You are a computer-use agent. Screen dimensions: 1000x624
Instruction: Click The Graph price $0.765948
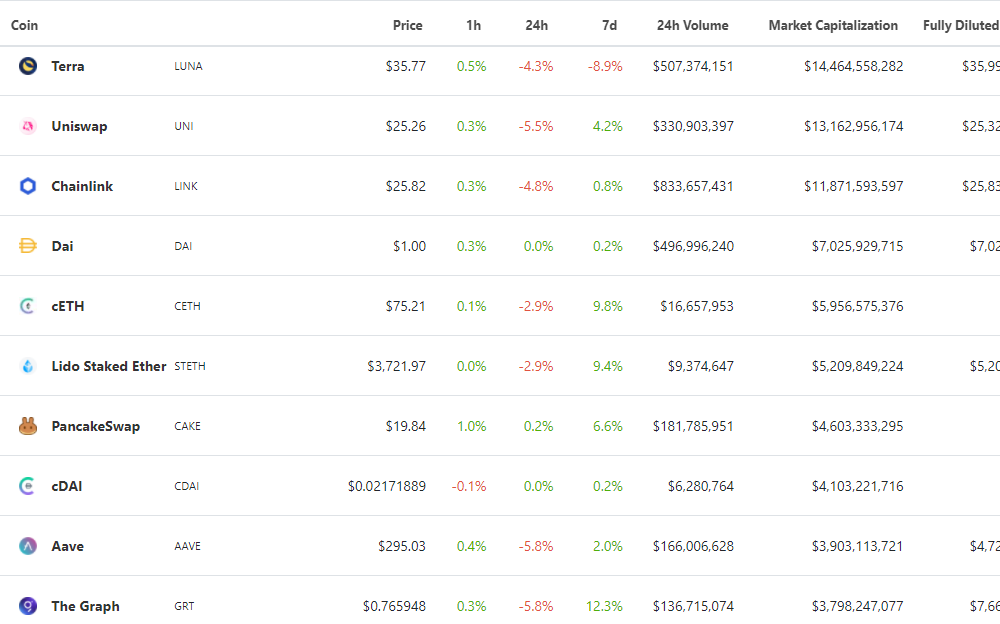pos(394,606)
